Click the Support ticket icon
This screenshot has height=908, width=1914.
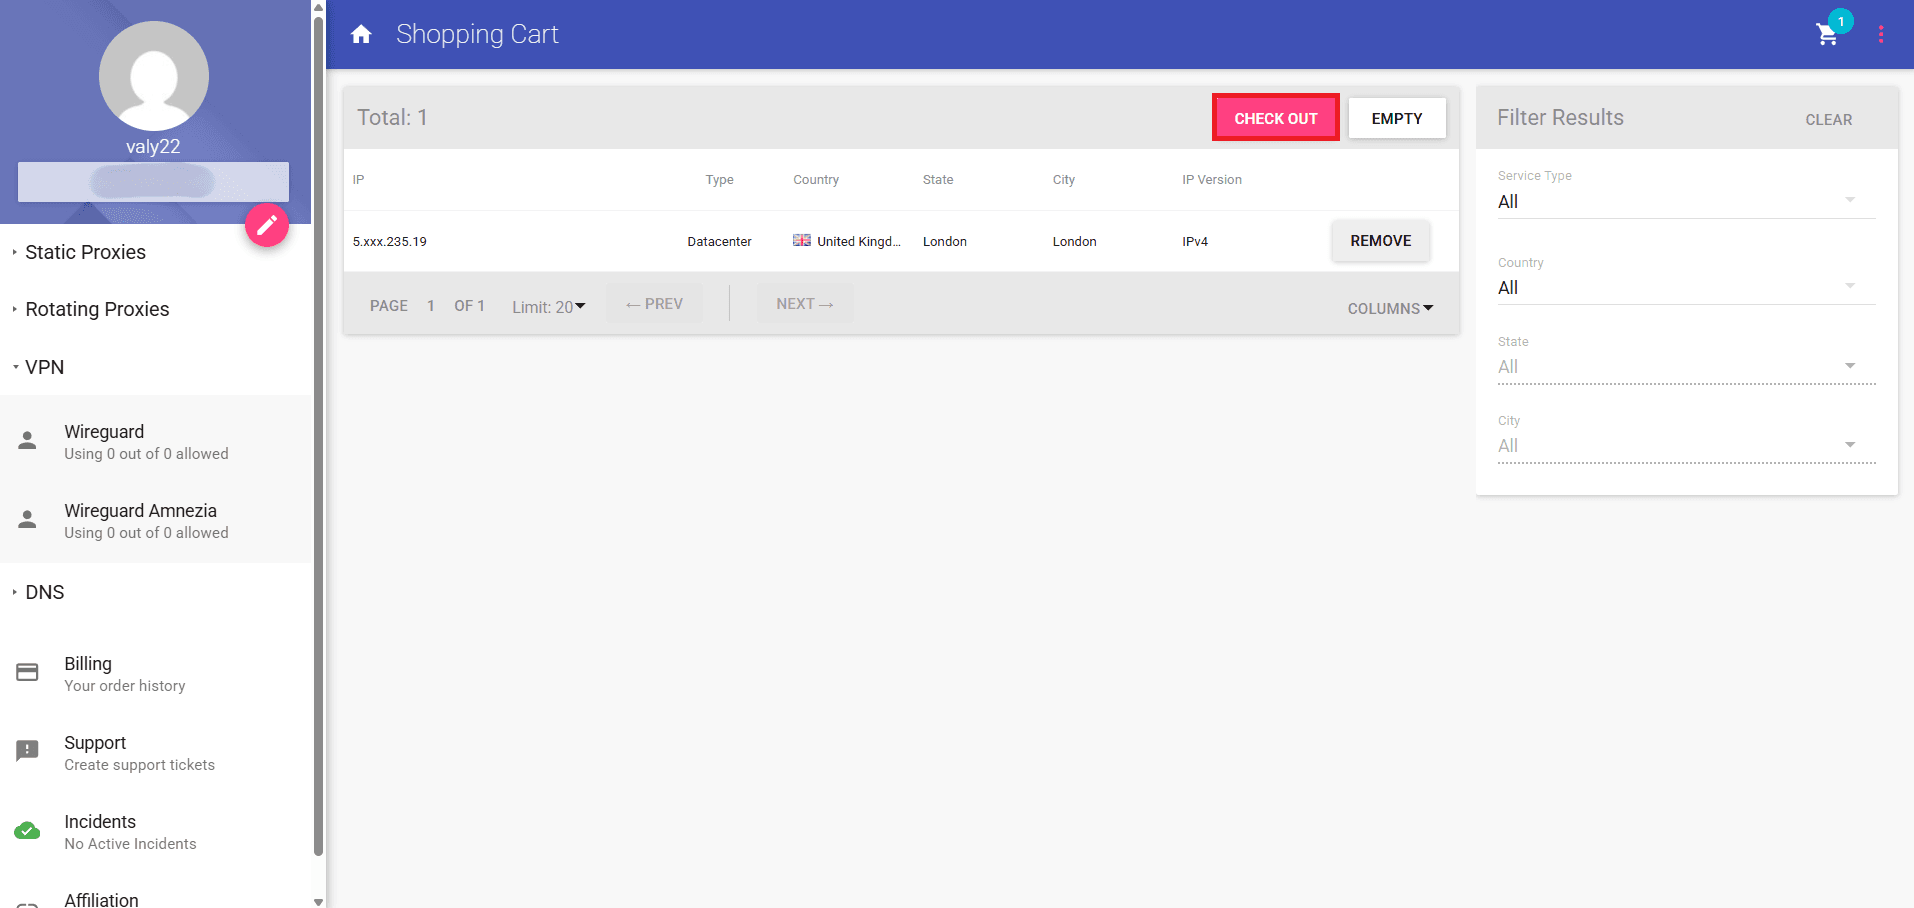click(27, 751)
